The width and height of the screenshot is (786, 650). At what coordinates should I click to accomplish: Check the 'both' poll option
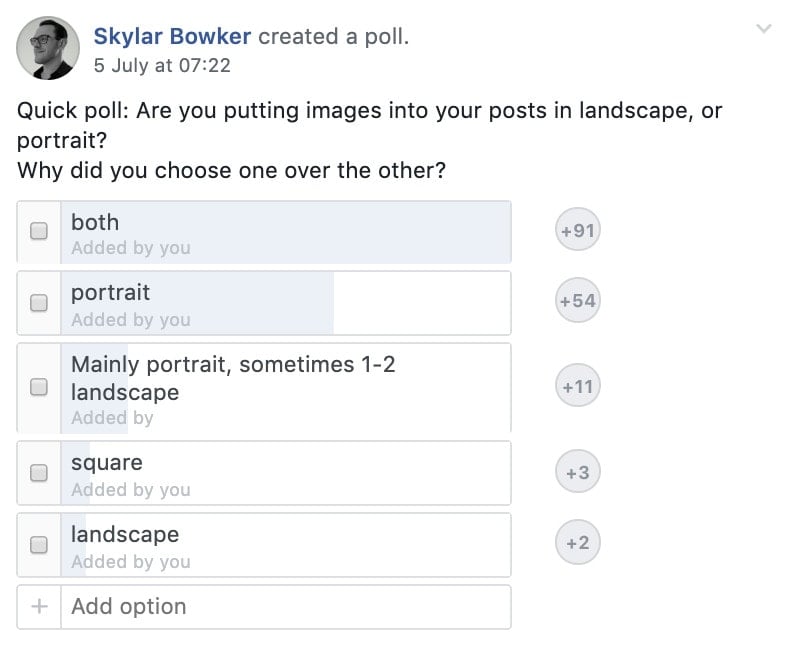click(39, 231)
